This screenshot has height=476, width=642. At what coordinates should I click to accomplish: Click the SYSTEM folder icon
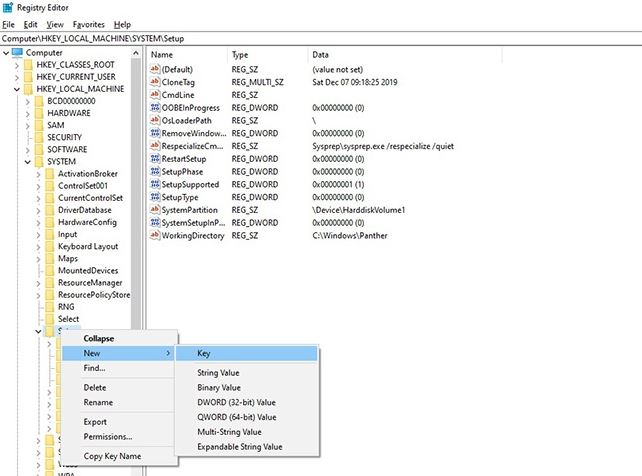[x=39, y=162]
